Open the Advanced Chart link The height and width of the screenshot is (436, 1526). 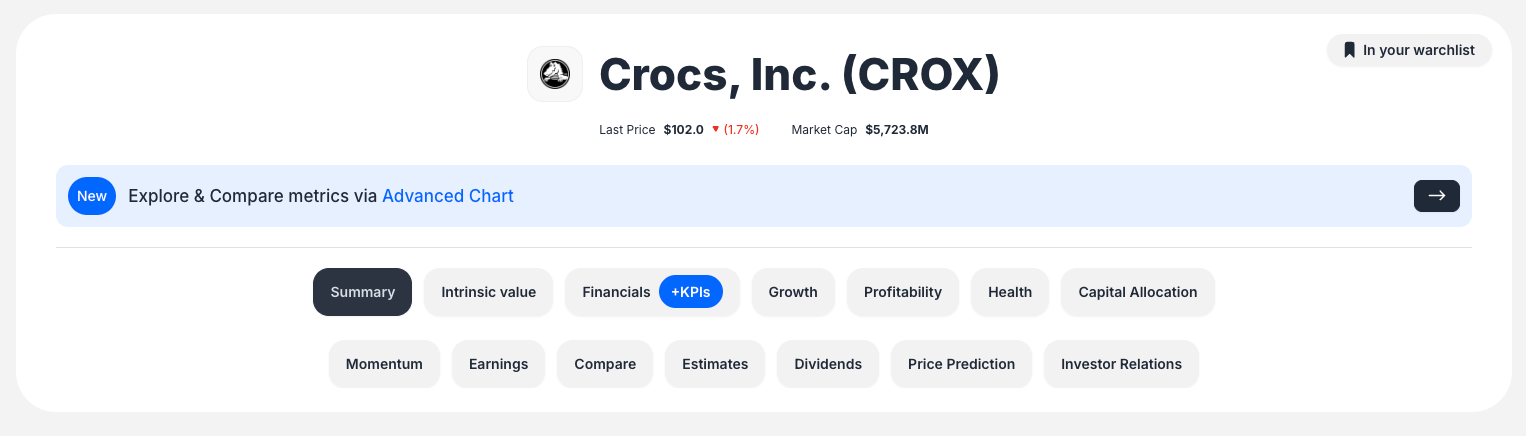click(x=448, y=196)
